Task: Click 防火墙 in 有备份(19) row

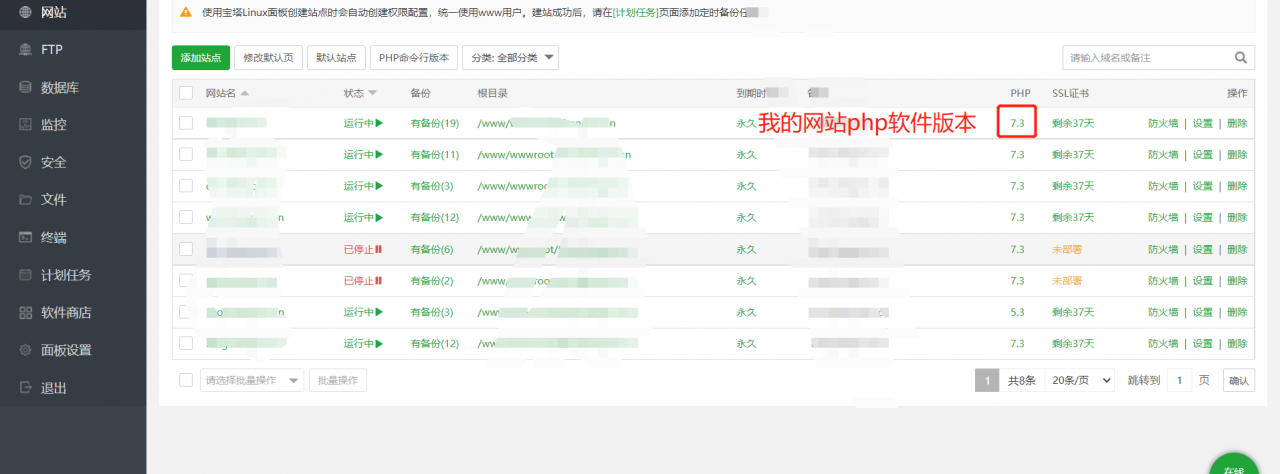Action: (1163, 124)
